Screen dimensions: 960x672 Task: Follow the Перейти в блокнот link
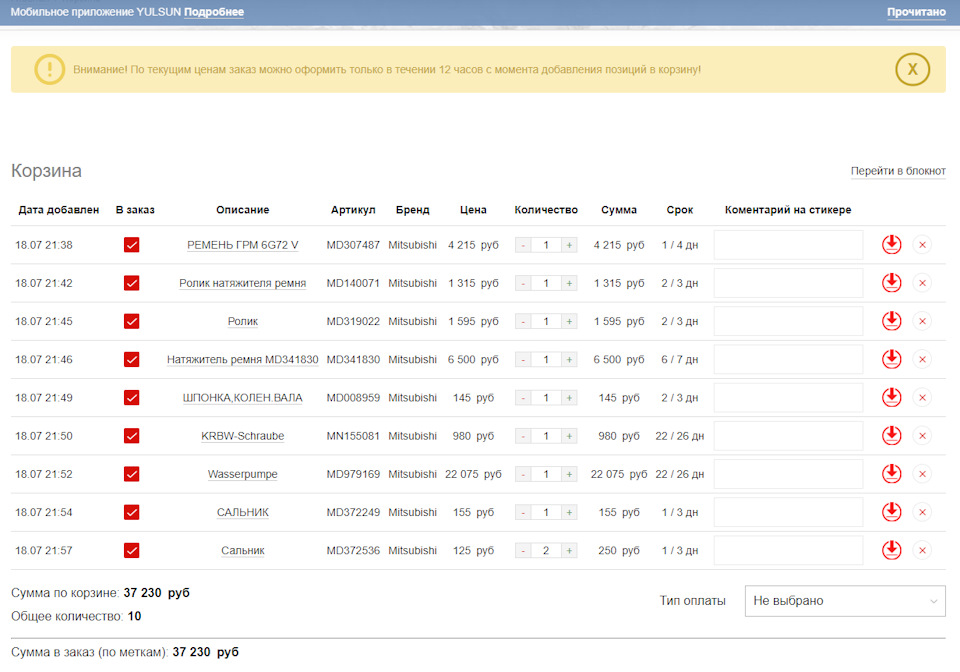[x=898, y=171]
